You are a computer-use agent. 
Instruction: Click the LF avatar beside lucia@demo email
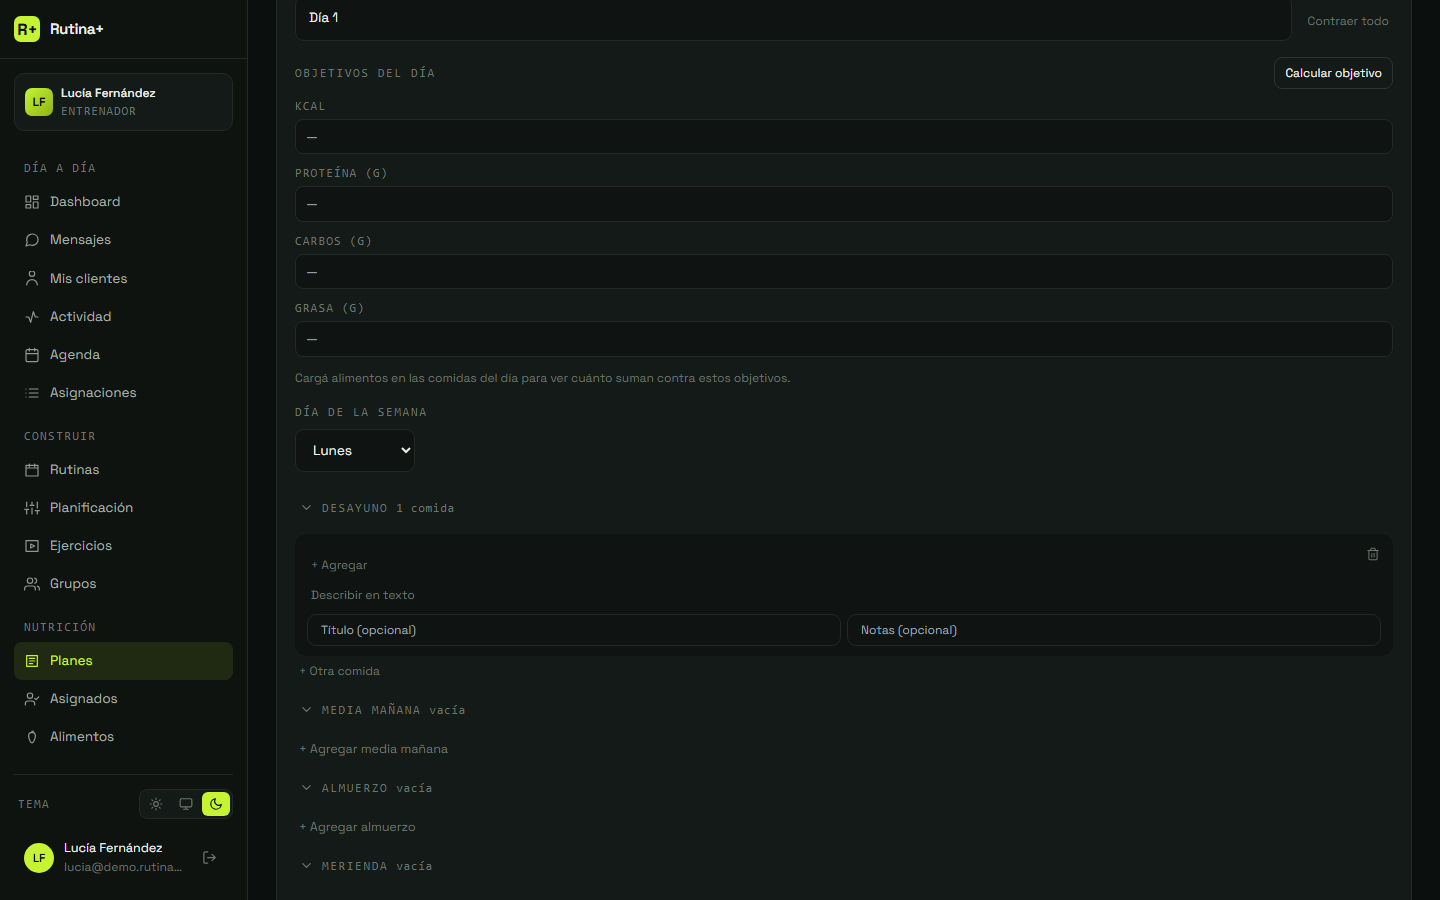[39, 858]
